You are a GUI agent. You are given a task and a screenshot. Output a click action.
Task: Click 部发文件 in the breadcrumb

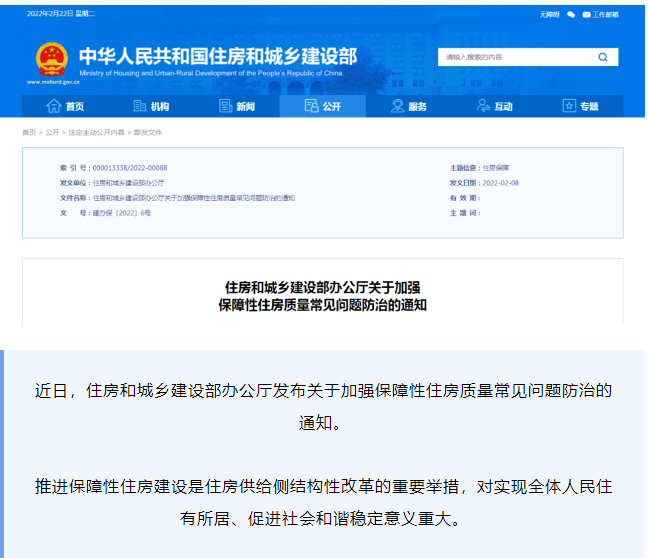[x=147, y=132]
